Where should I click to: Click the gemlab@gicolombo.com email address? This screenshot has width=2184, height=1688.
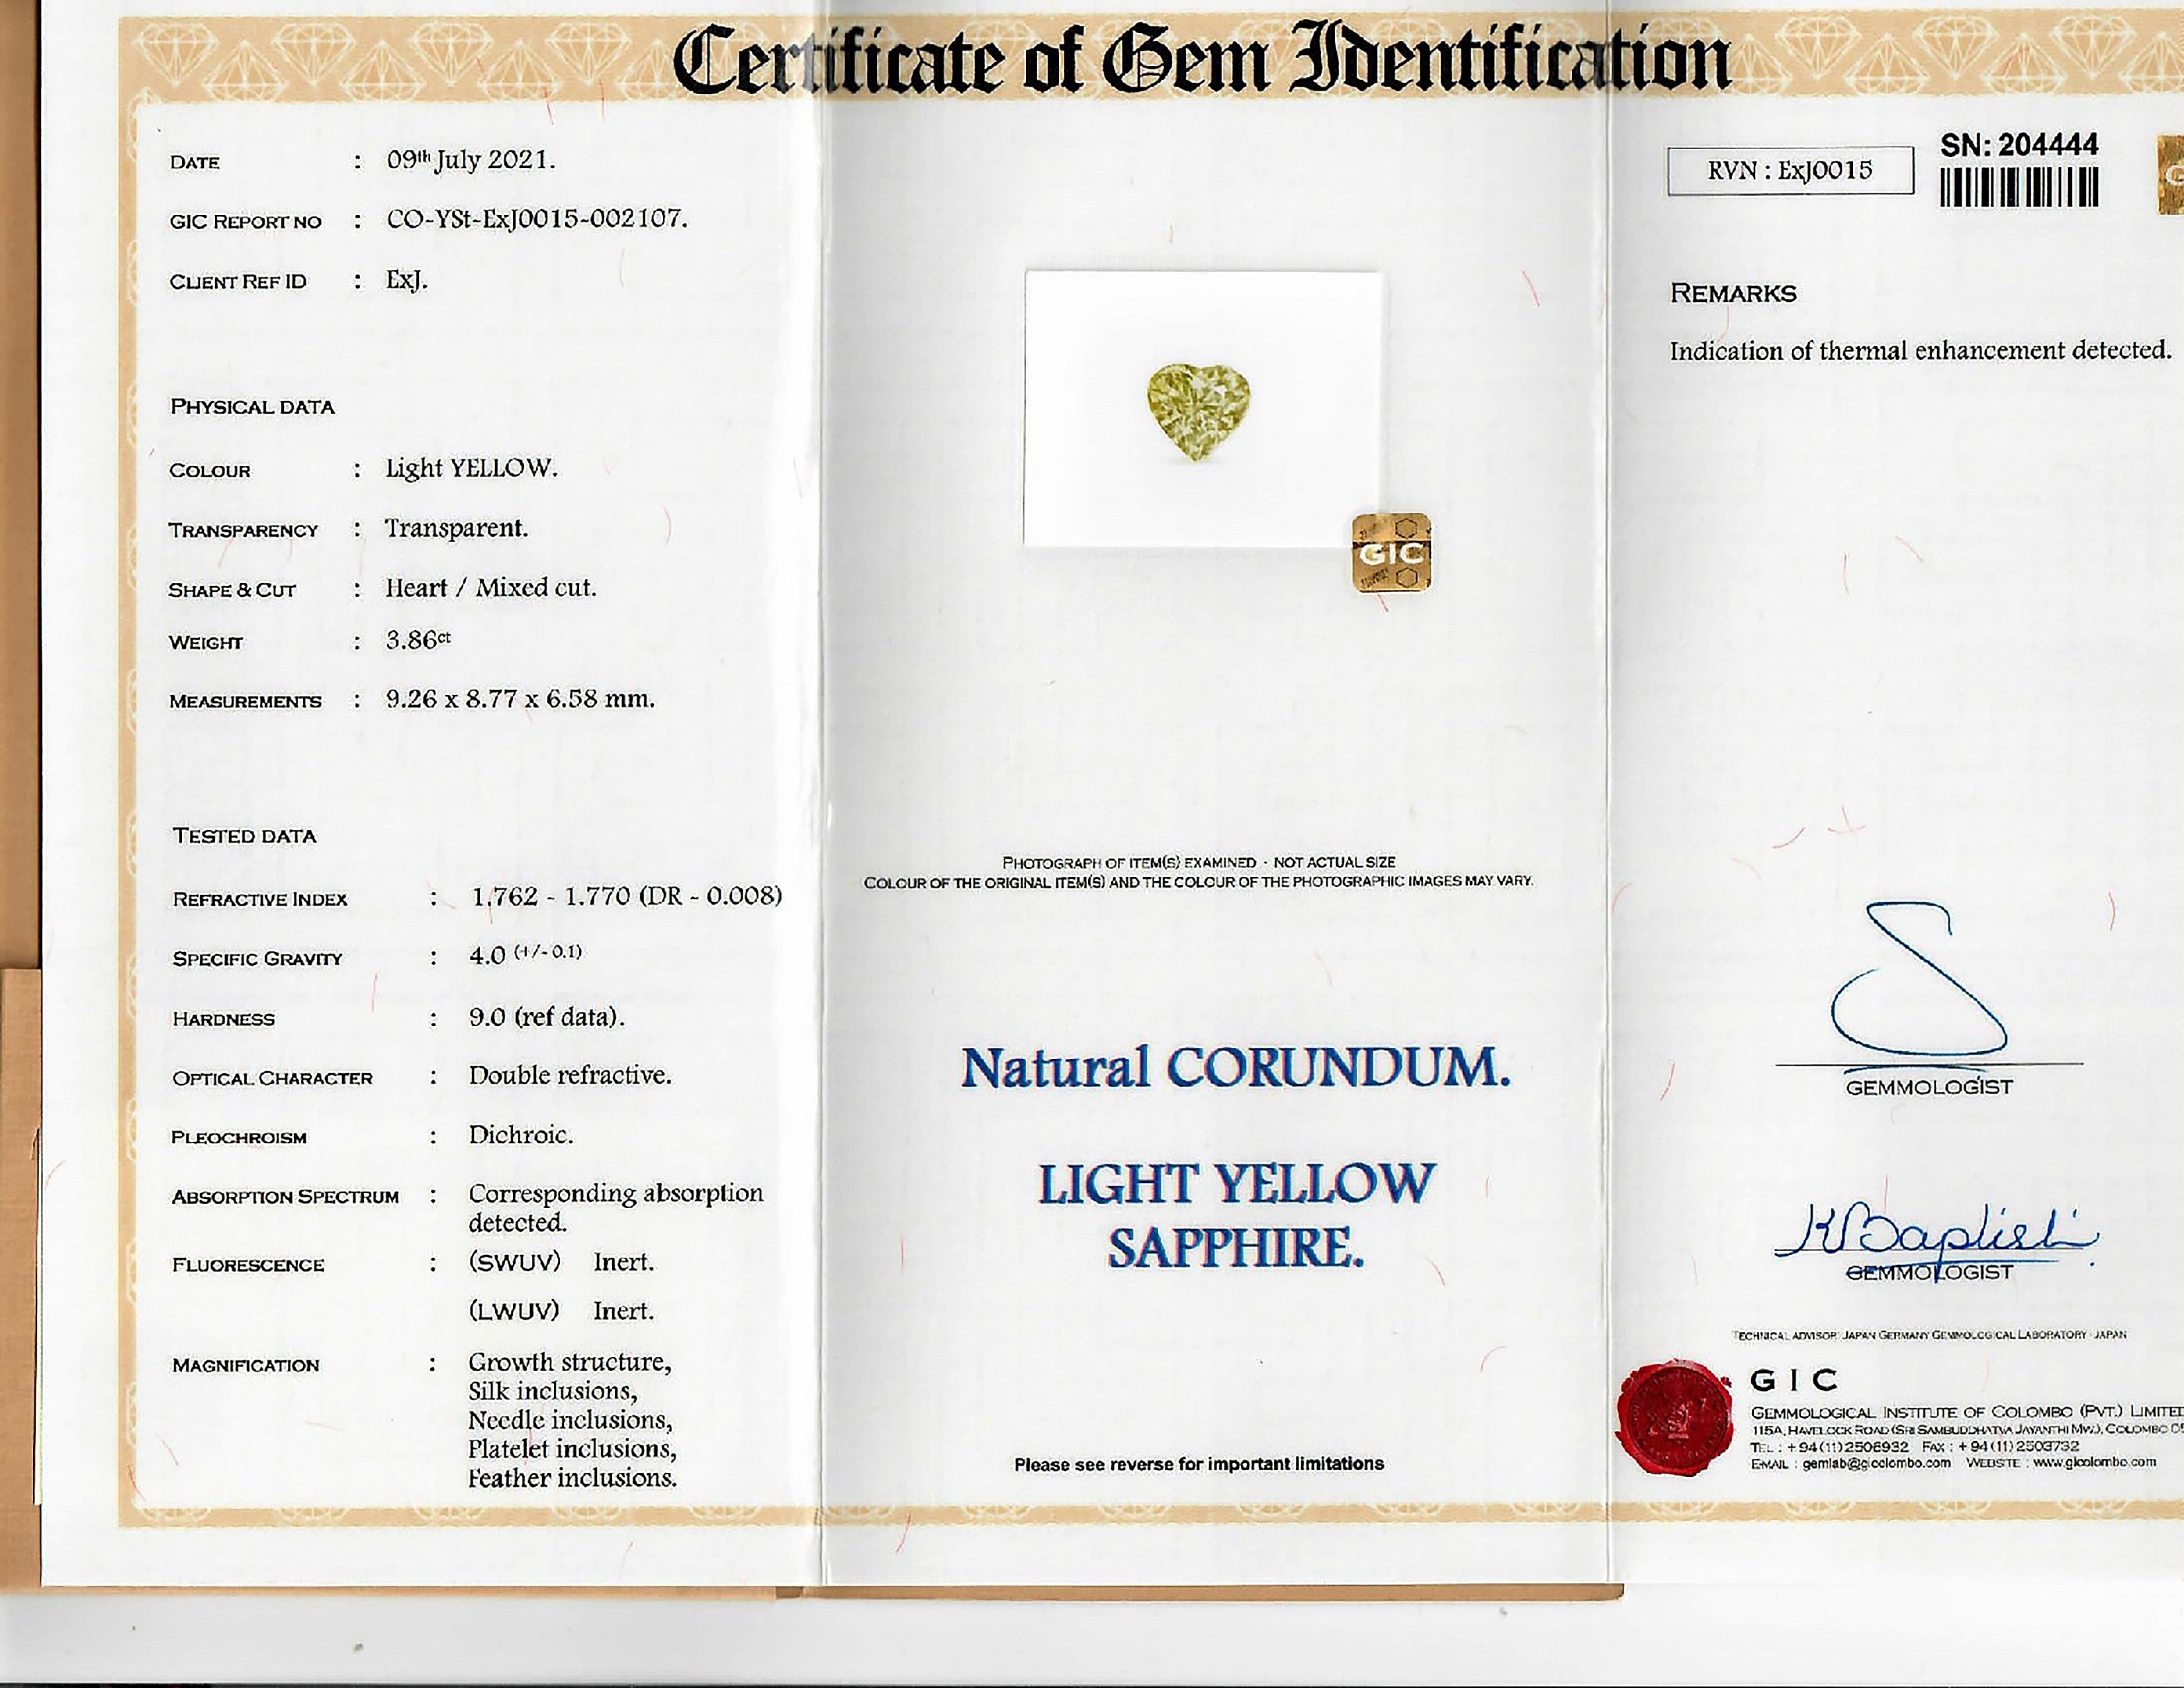tap(1876, 1462)
